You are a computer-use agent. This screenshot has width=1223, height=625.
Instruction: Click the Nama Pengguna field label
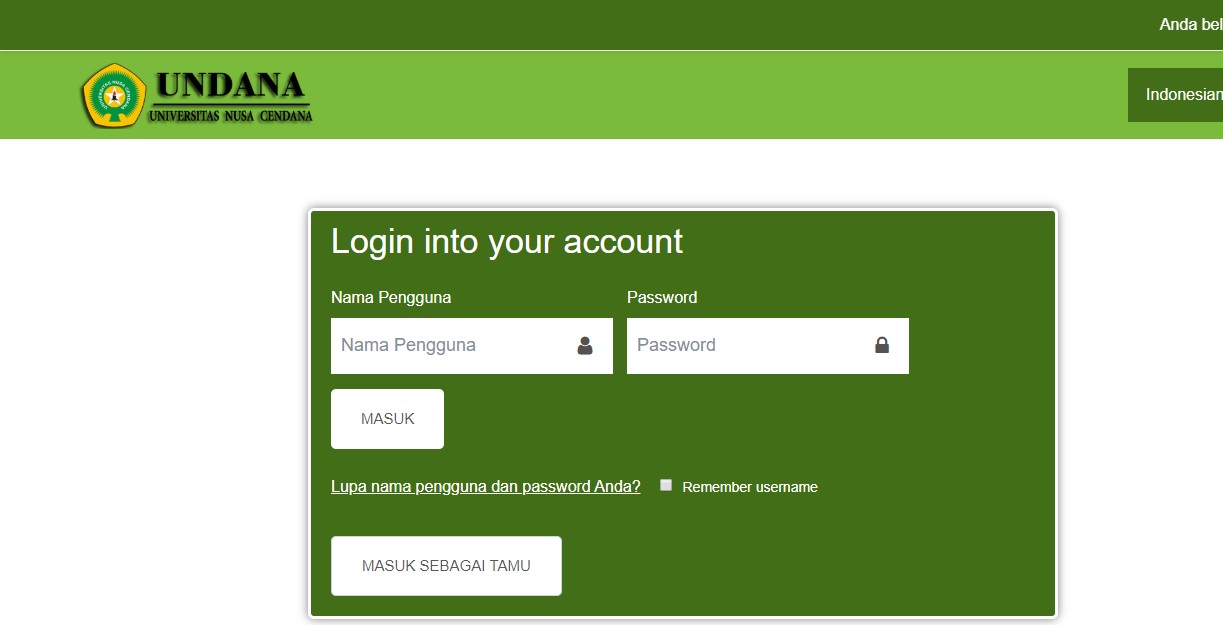391,297
